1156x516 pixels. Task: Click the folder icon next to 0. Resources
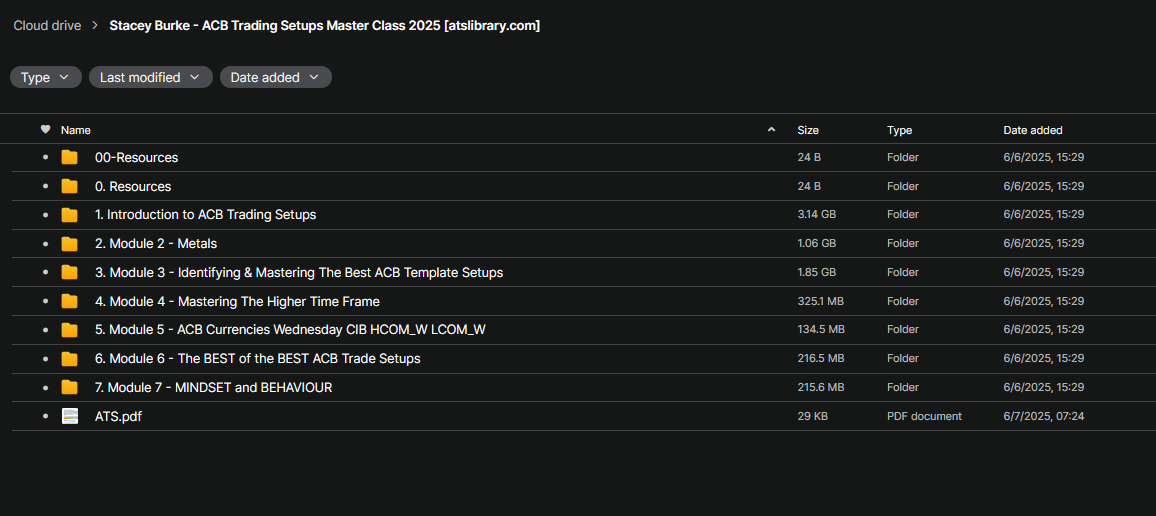click(x=69, y=186)
